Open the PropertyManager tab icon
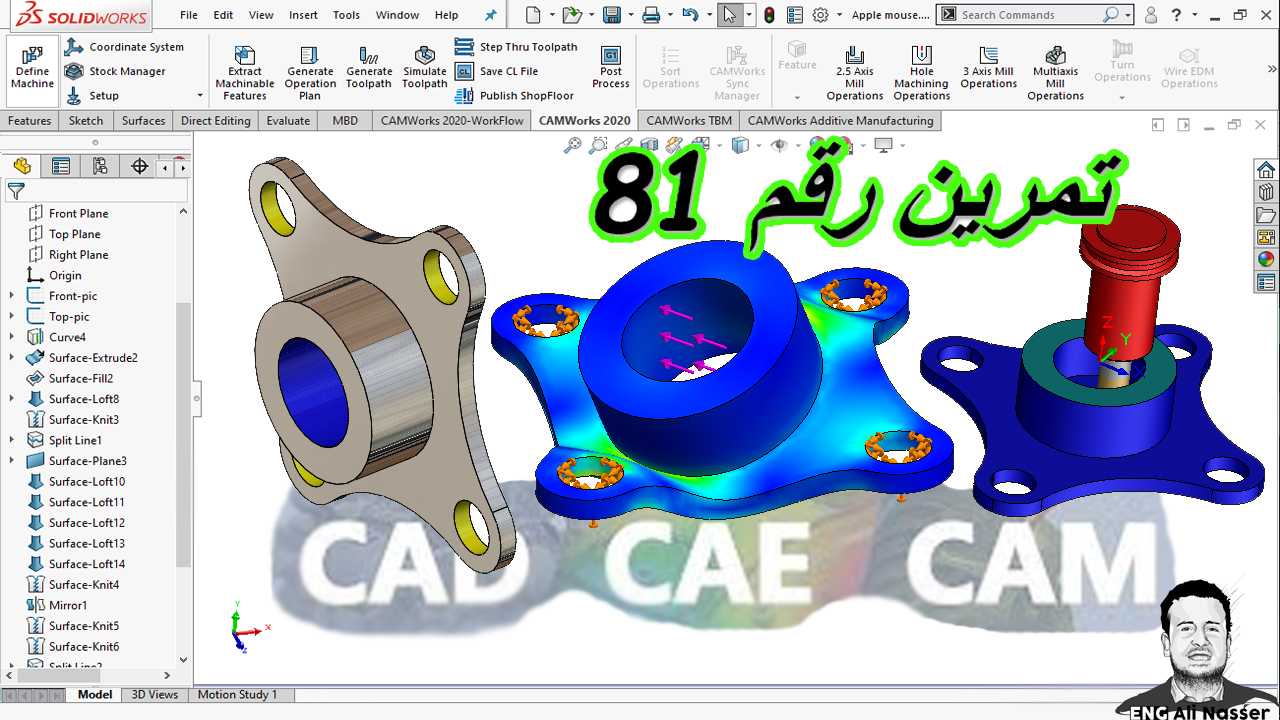 click(61, 167)
